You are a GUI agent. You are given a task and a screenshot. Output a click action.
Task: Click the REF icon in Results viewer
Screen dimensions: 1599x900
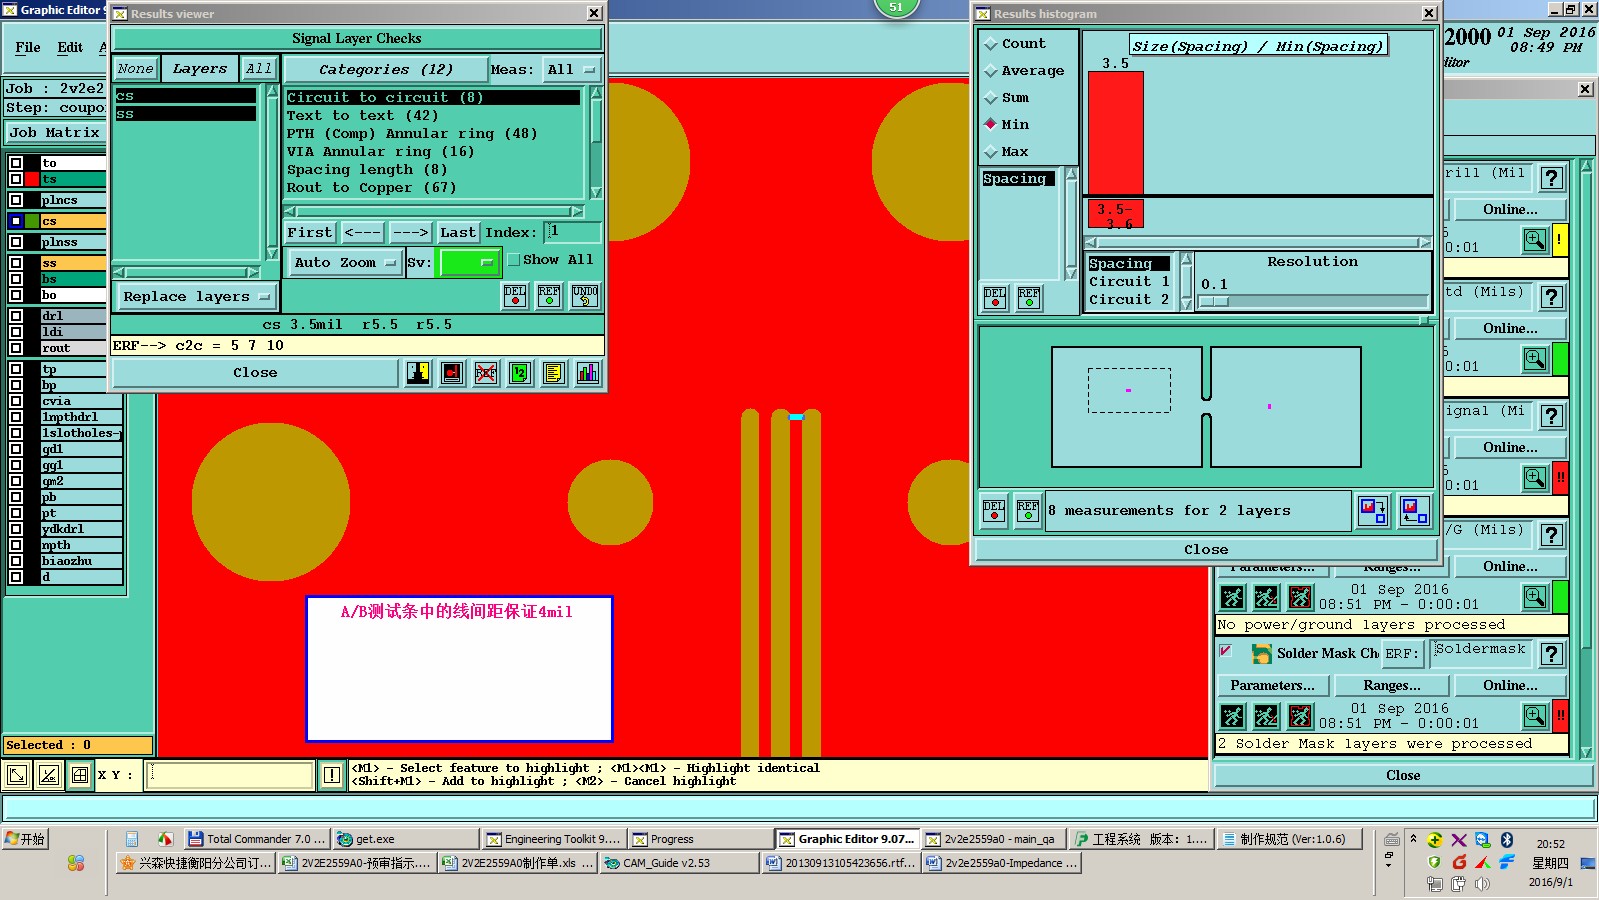tap(549, 296)
